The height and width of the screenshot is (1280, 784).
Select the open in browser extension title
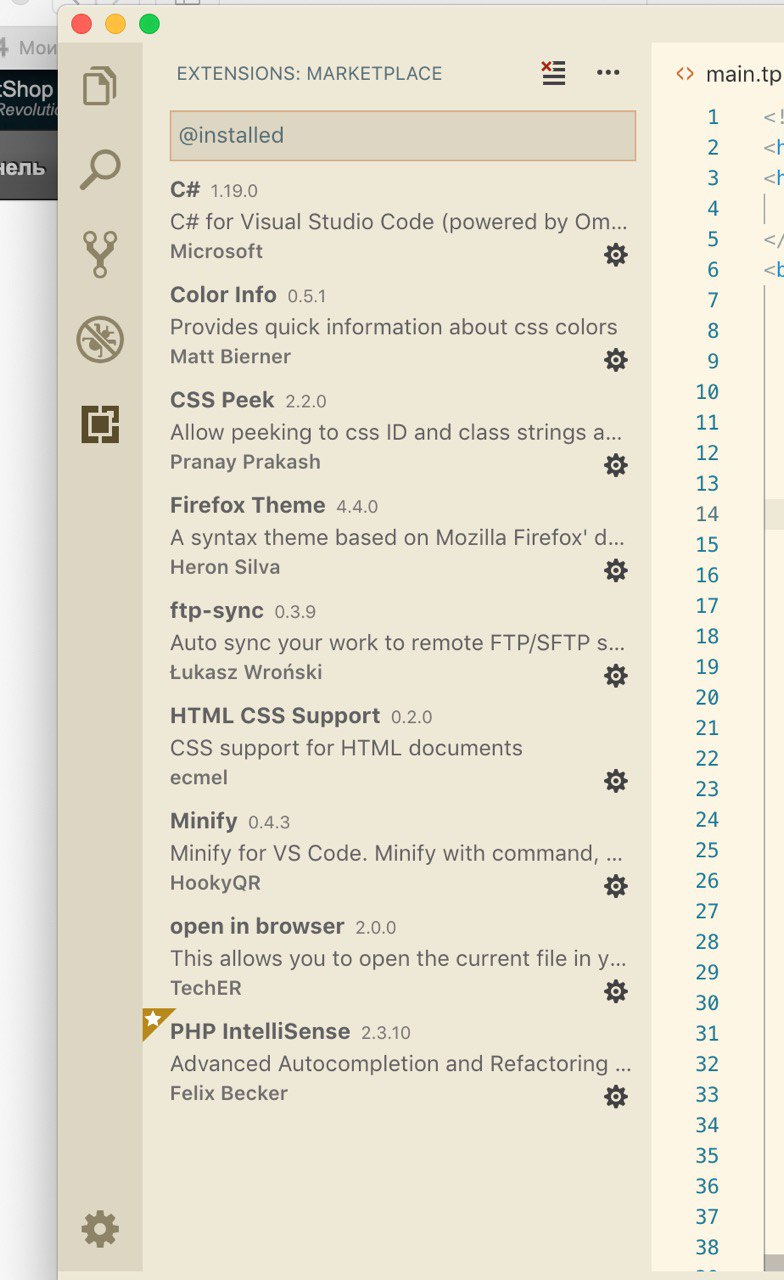click(x=257, y=926)
